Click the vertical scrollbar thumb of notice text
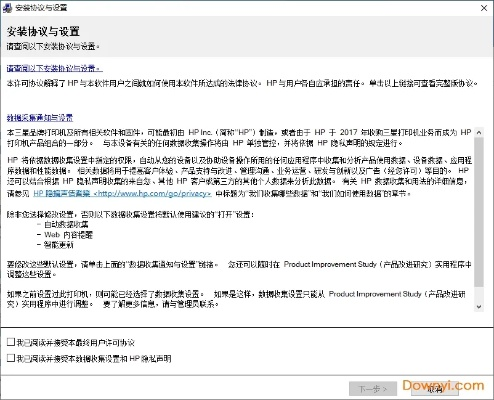Viewport: 494px width, 400px height. coord(479,212)
